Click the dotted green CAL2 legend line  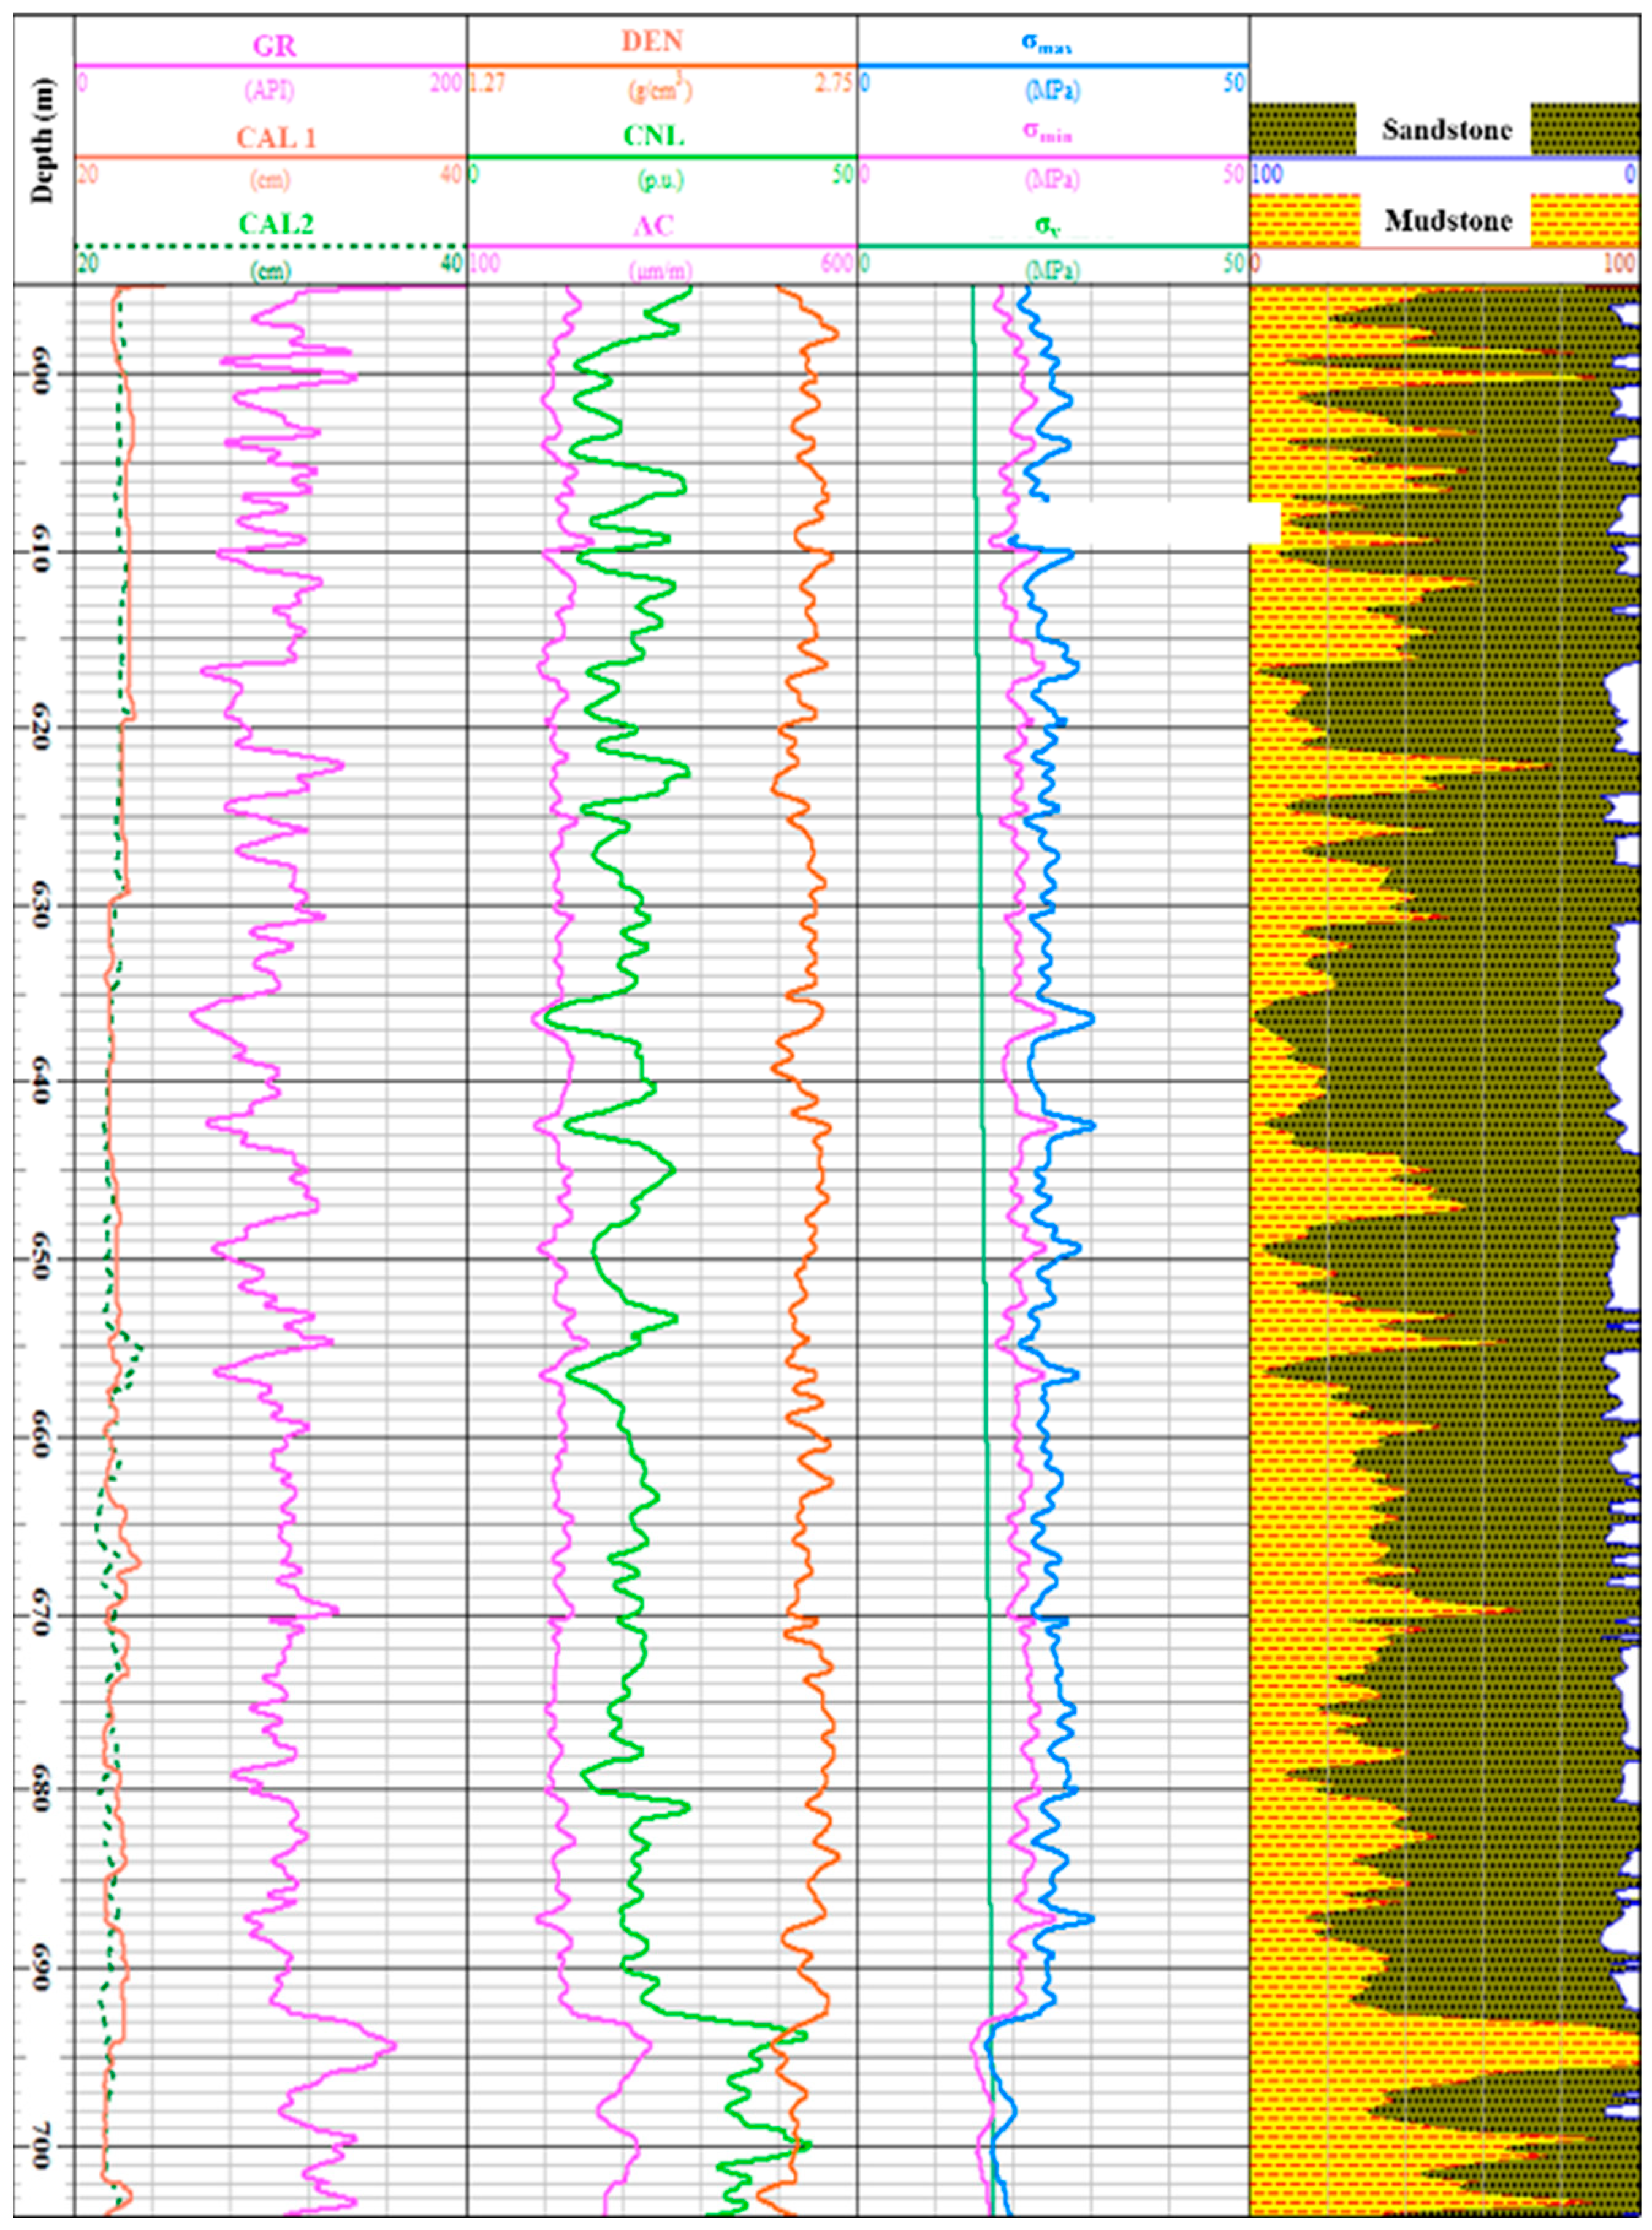pos(271,246)
